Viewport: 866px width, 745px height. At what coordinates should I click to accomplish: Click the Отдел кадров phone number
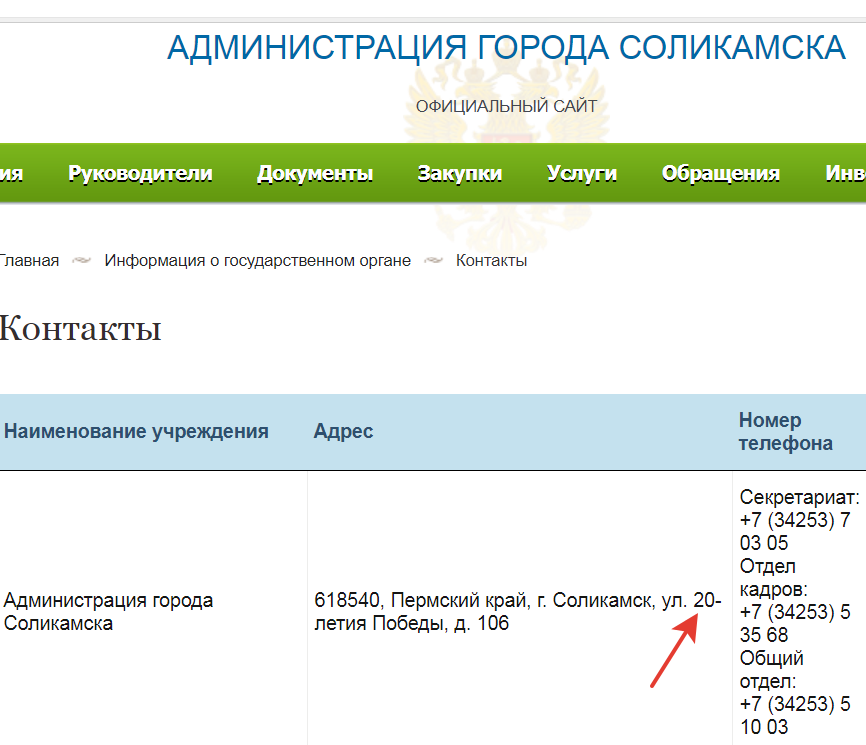pyautogui.click(x=794, y=623)
